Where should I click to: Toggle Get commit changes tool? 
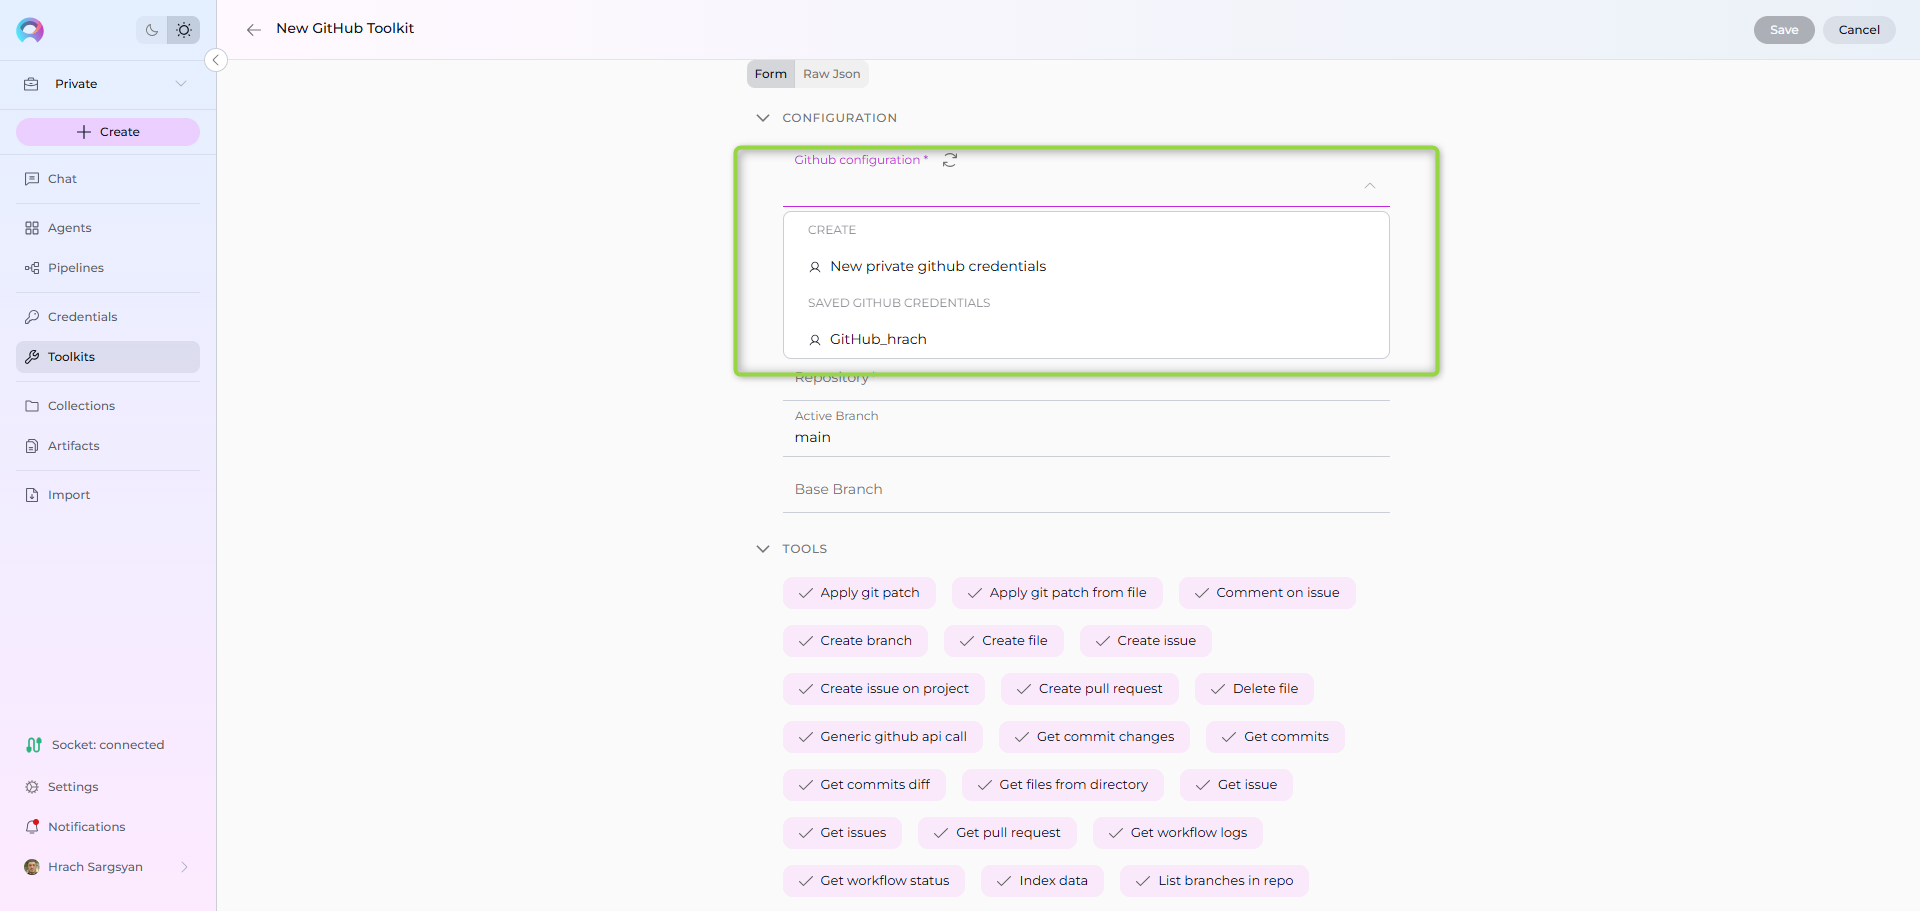[1094, 737]
